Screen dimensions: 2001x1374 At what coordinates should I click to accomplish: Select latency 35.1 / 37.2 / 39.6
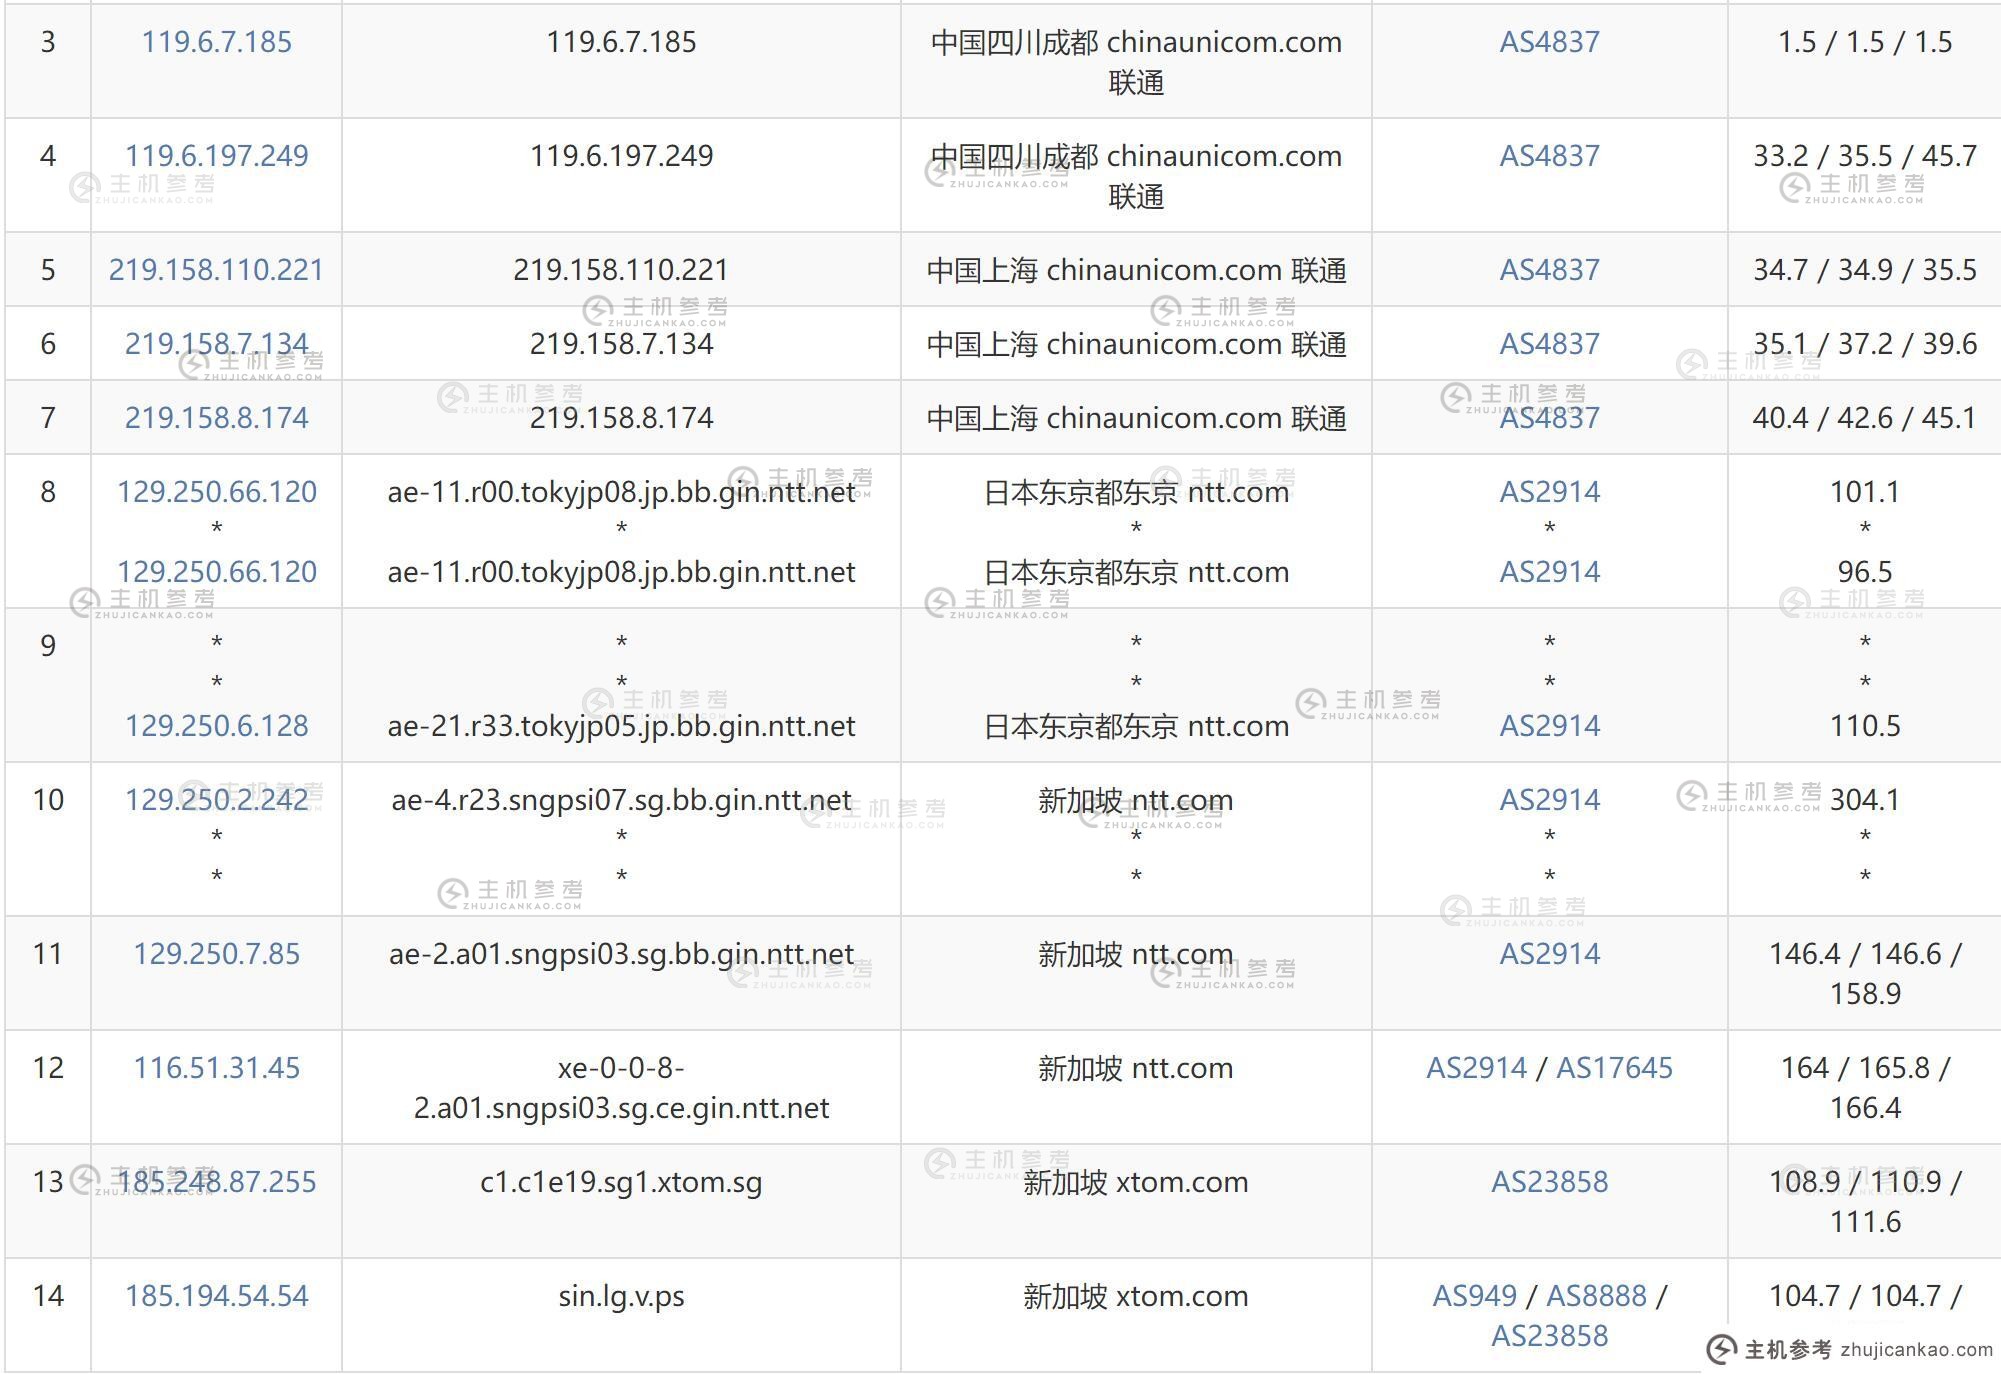coord(1864,344)
